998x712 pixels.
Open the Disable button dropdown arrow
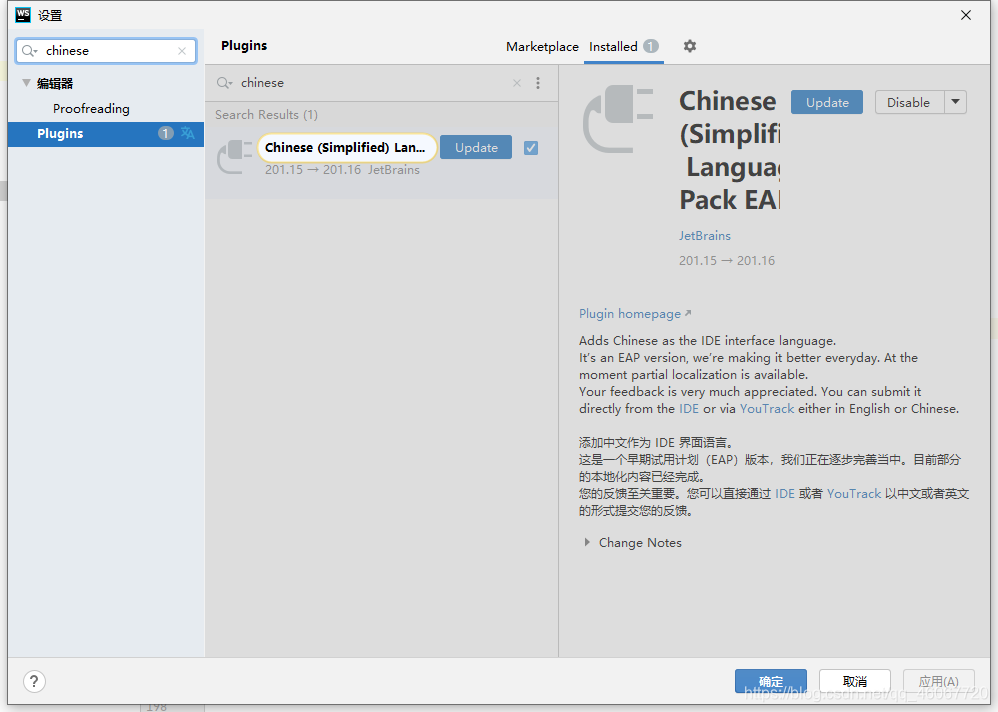955,102
